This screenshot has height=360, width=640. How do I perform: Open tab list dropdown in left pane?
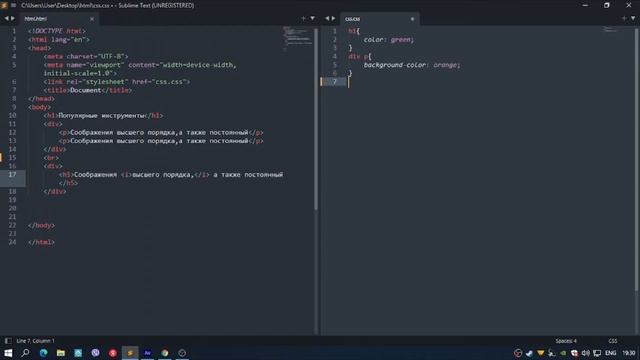[313, 18]
